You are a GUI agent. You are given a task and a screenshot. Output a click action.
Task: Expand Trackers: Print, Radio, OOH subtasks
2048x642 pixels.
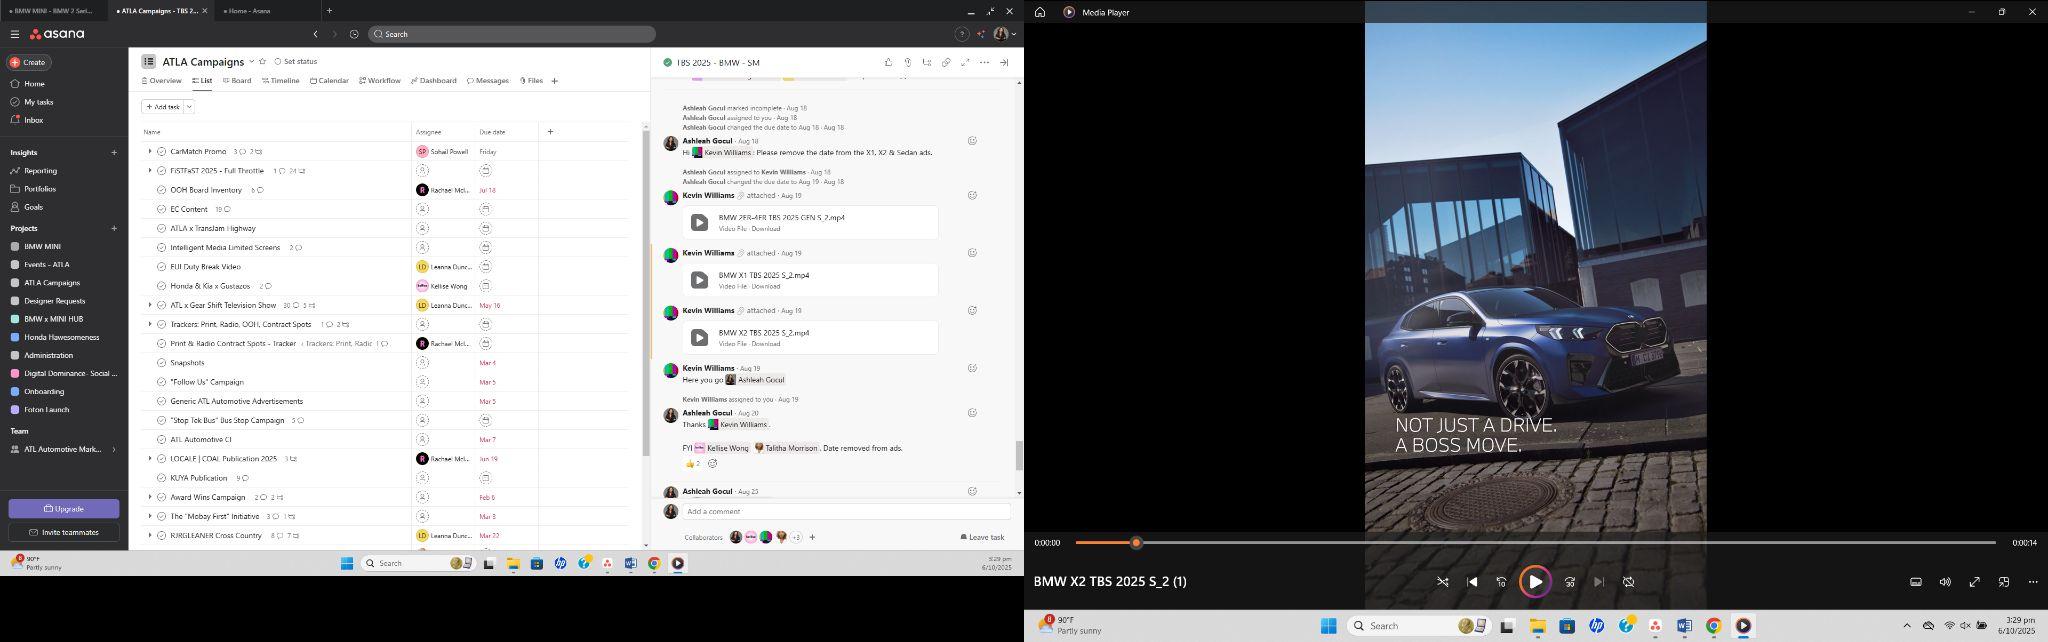(150, 324)
